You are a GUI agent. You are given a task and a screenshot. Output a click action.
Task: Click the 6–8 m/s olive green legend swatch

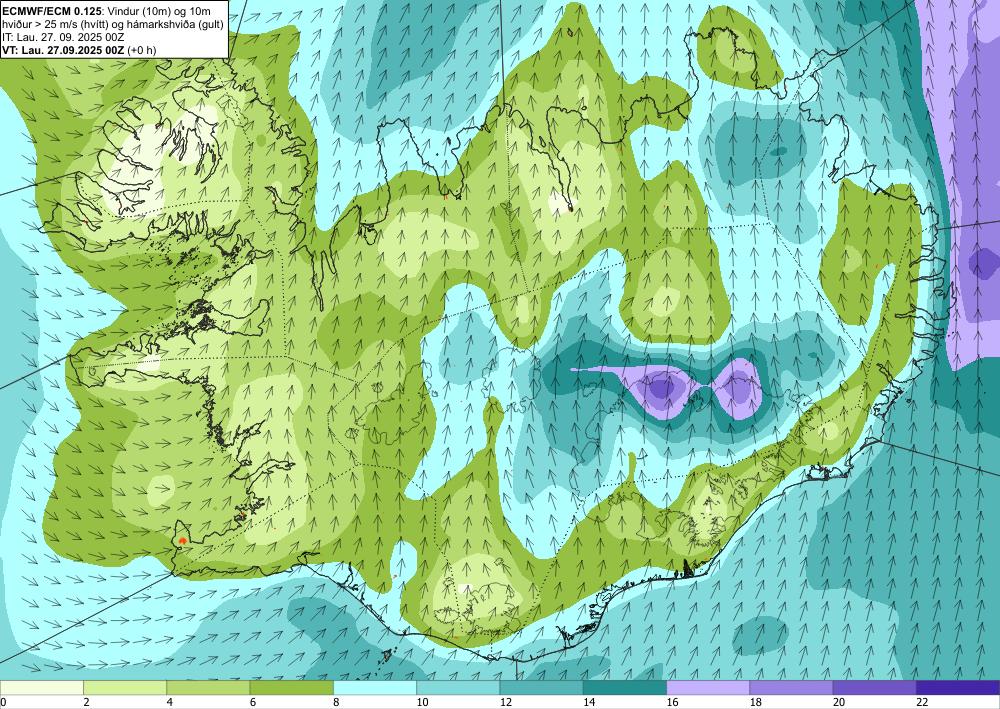tap(291, 688)
